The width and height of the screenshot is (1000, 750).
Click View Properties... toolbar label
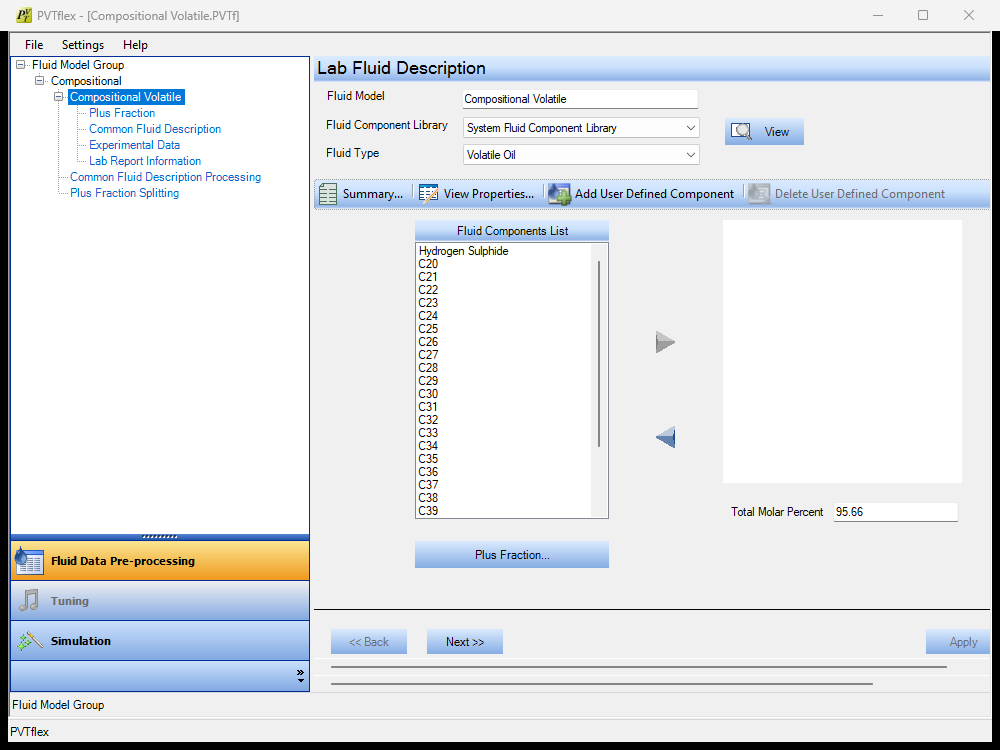click(x=489, y=194)
